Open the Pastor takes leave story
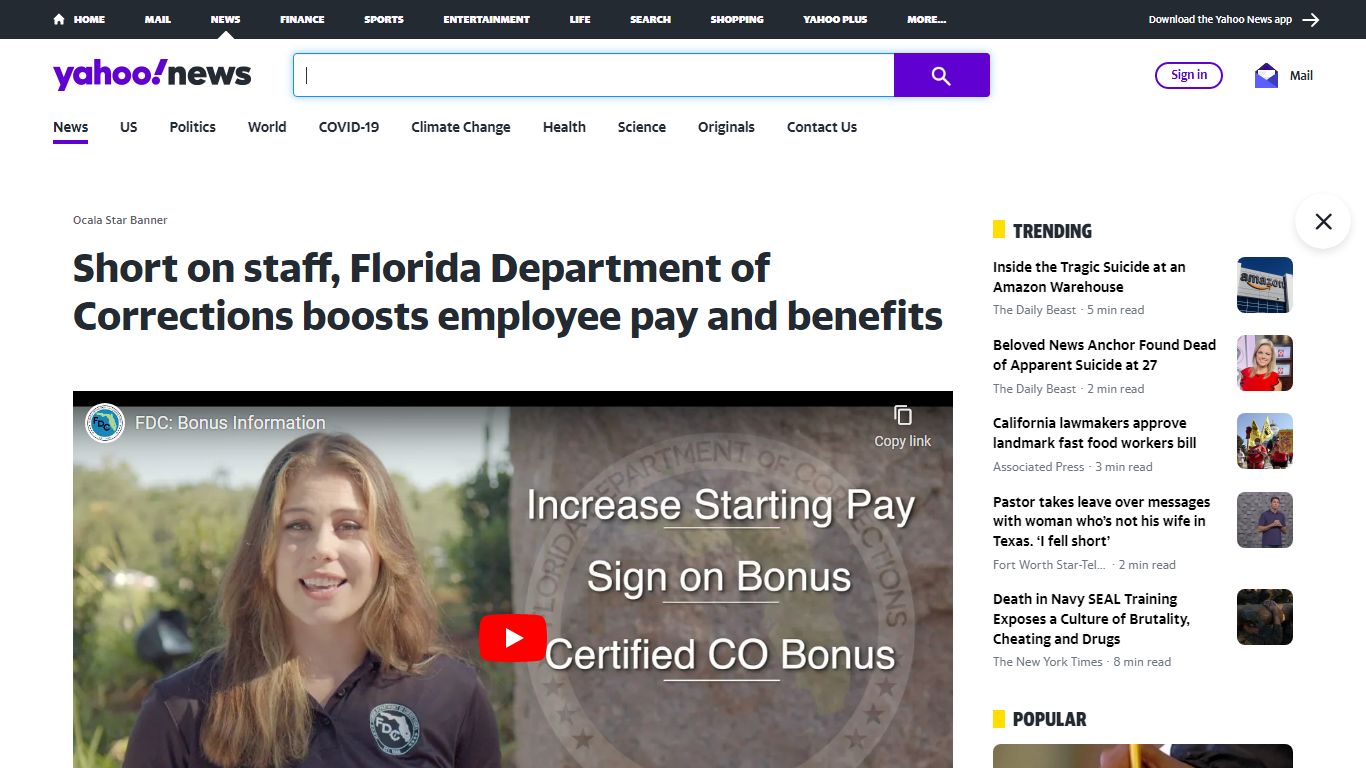The width and height of the screenshot is (1366, 768). coord(1101,521)
